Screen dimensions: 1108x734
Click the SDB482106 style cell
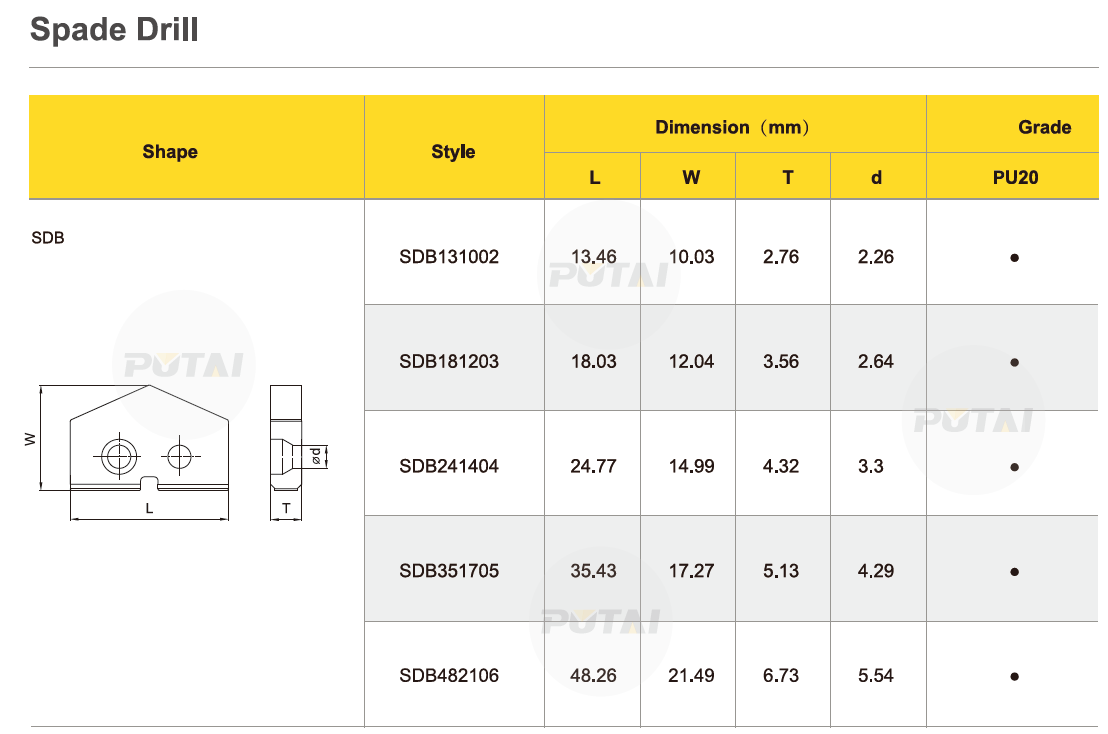tap(449, 676)
